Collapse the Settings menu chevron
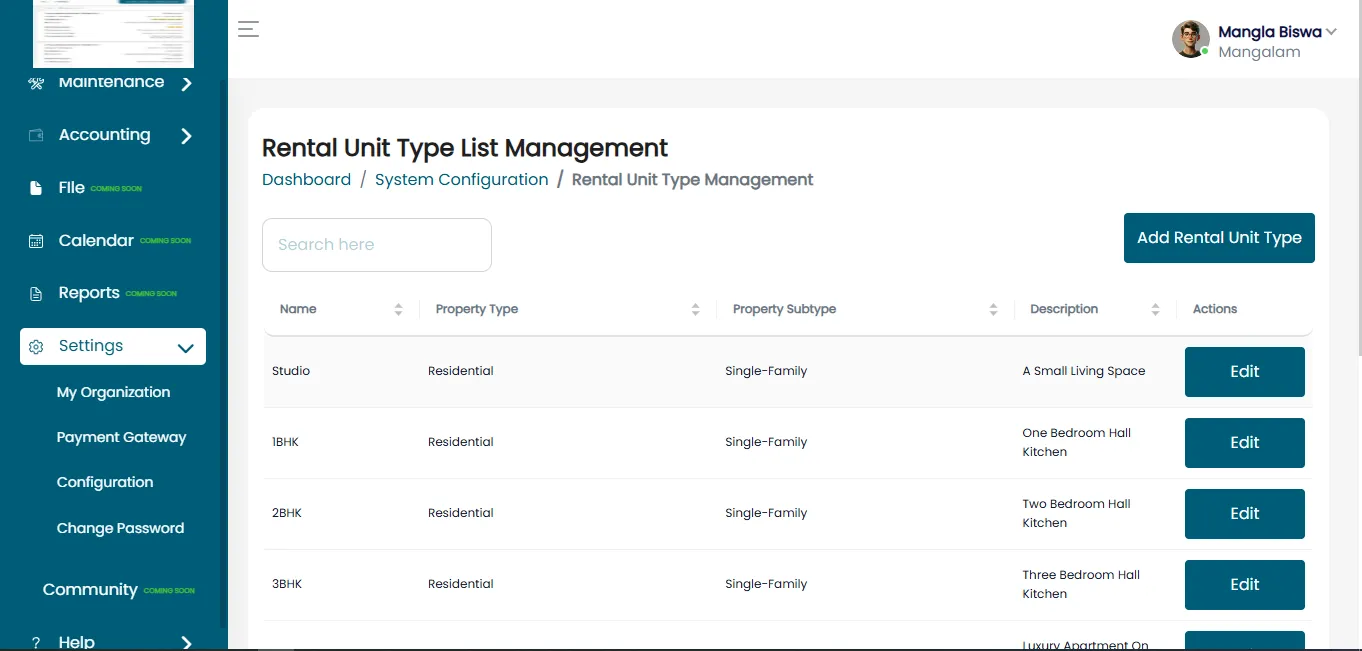Screen dimensions: 1362x651 coord(185,348)
